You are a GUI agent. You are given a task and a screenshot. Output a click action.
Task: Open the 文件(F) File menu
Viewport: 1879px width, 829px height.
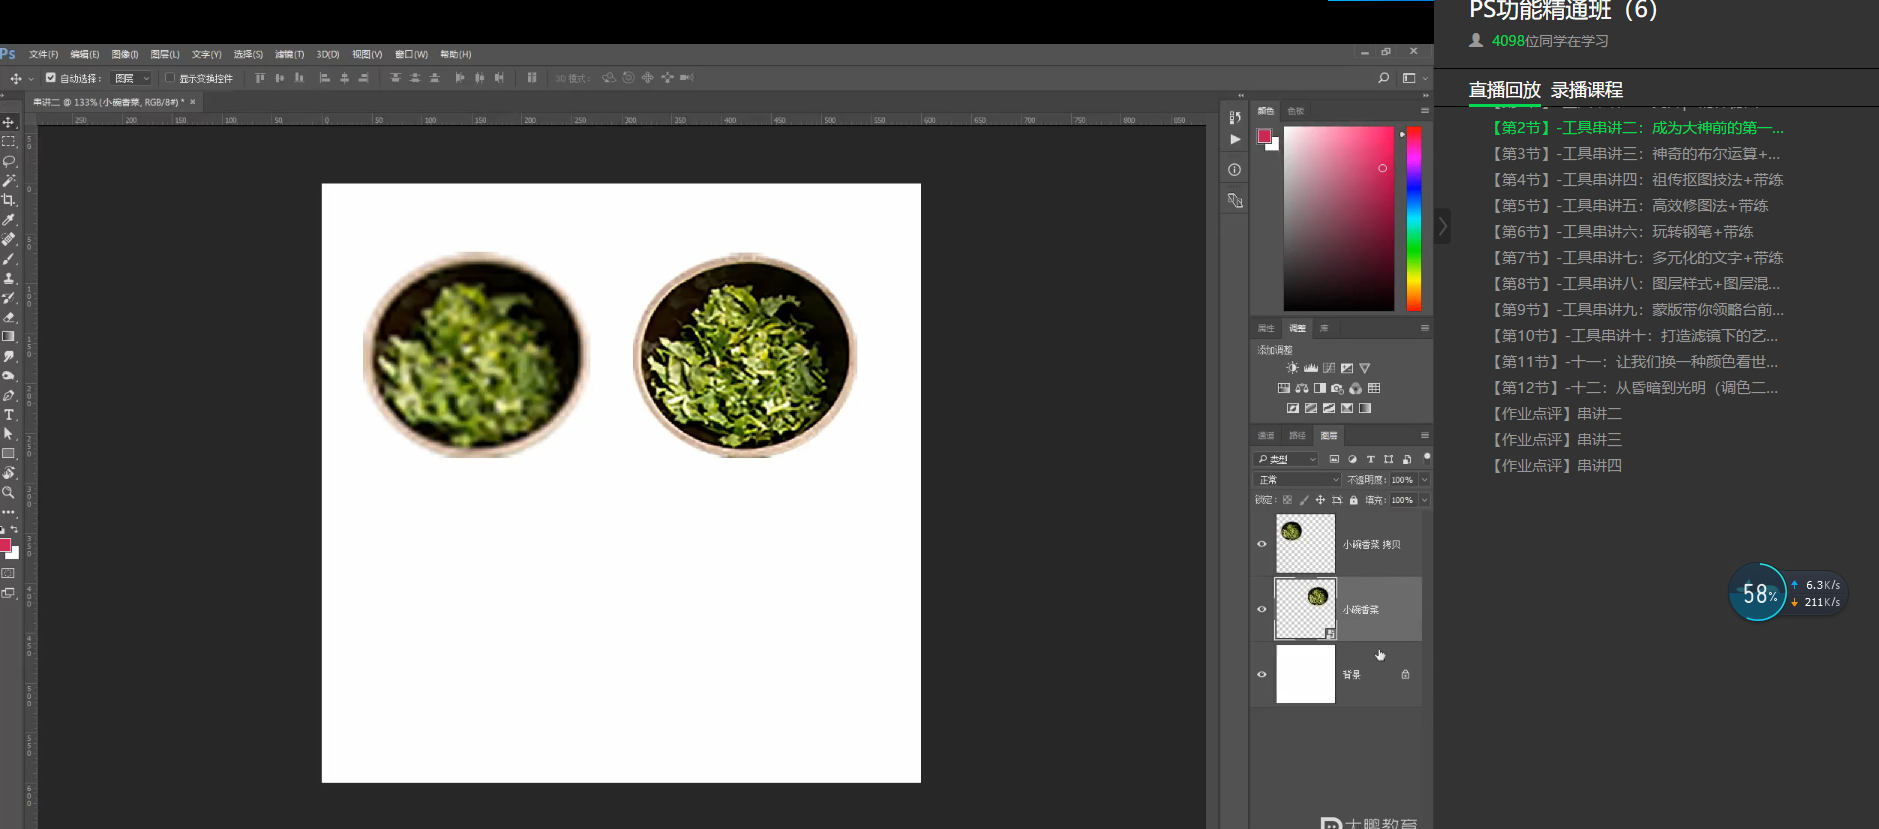click(x=44, y=54)
